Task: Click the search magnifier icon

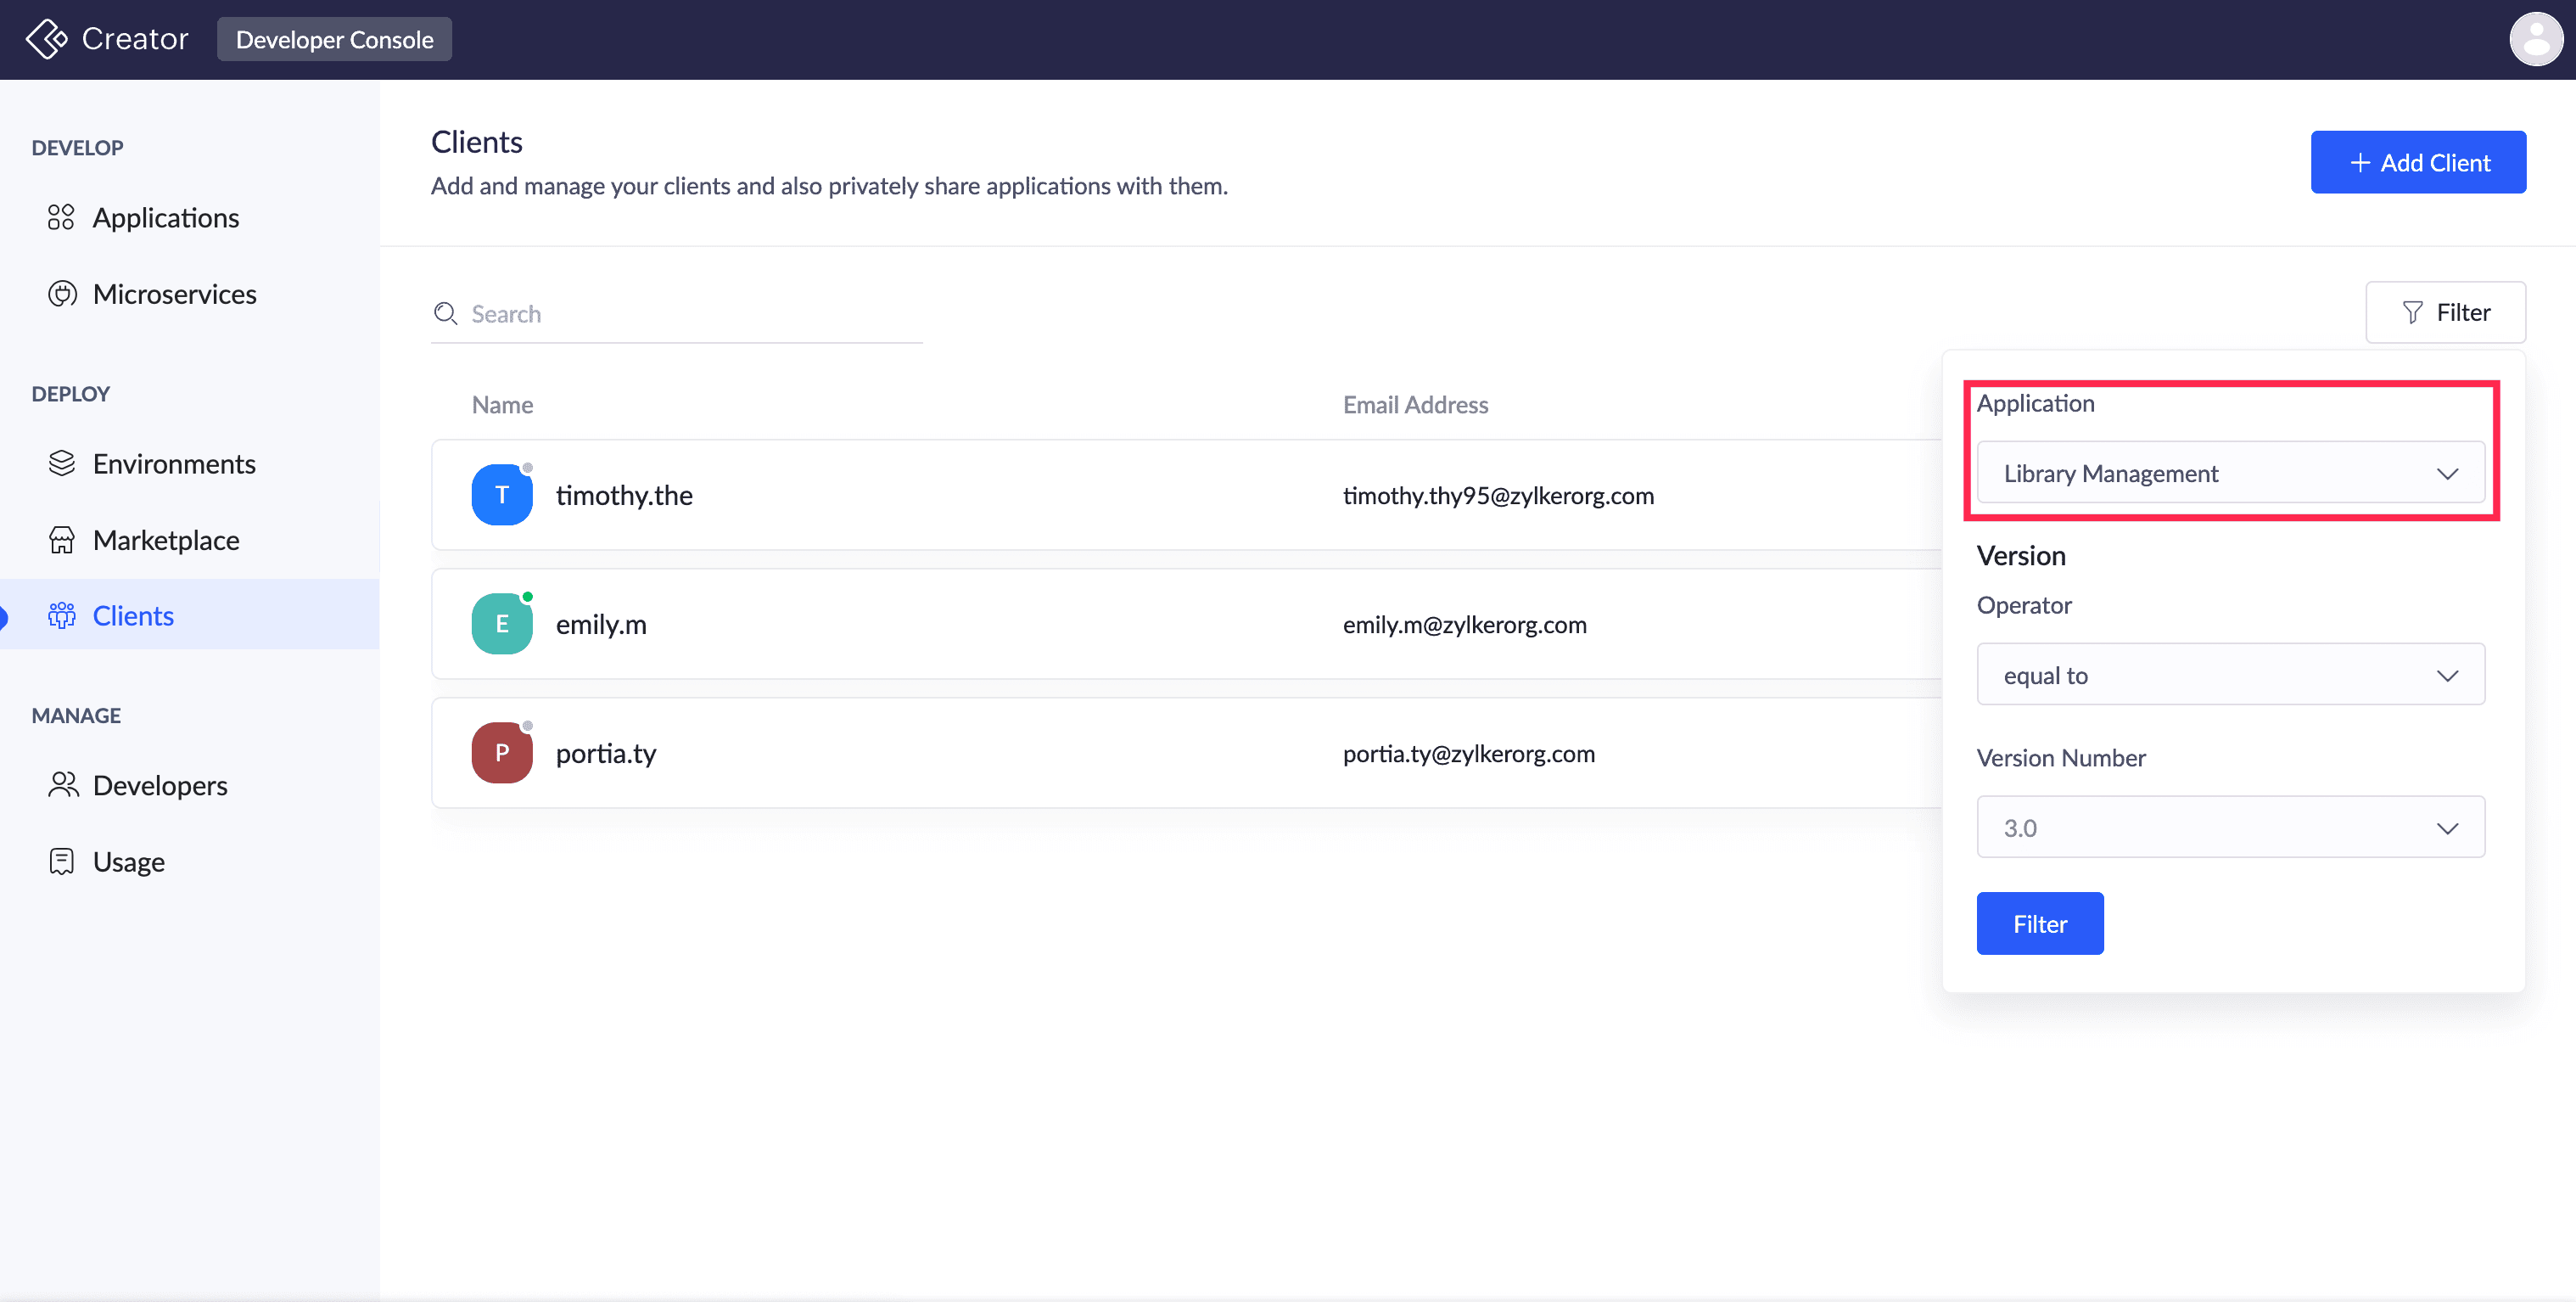Action: pos(445,314)
